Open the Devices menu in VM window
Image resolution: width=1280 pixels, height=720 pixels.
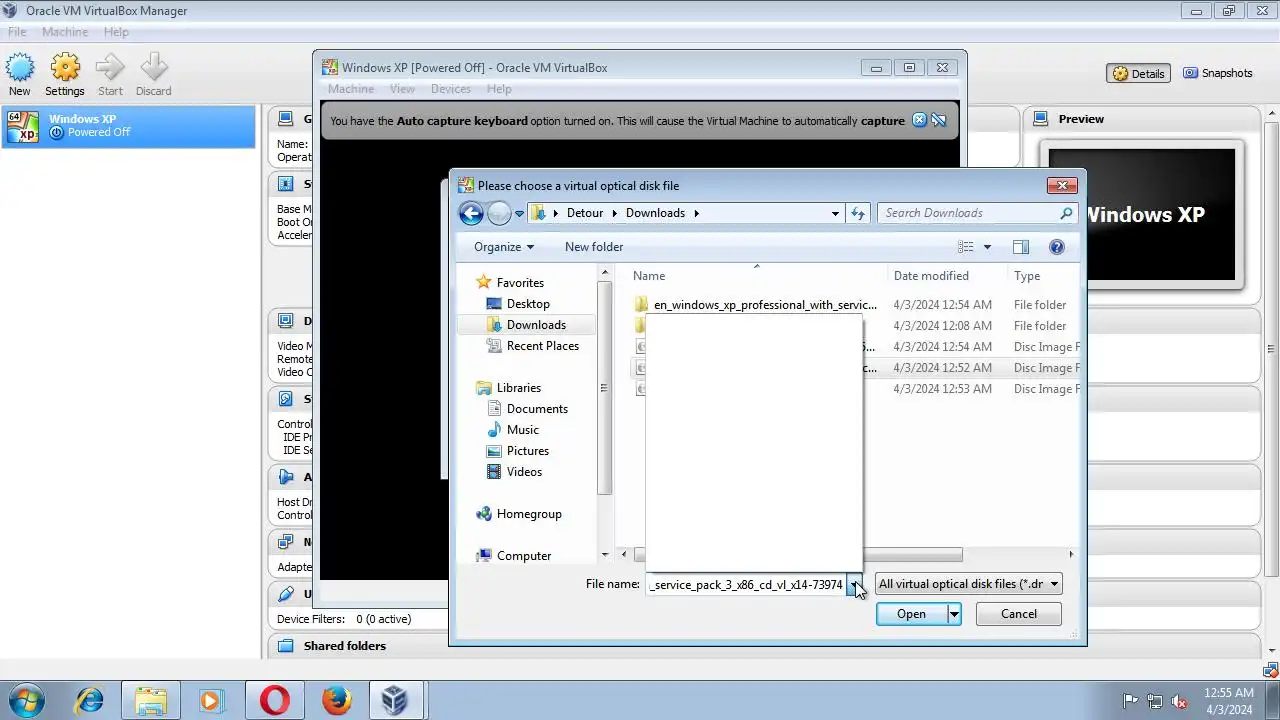(x=451, y=89)
